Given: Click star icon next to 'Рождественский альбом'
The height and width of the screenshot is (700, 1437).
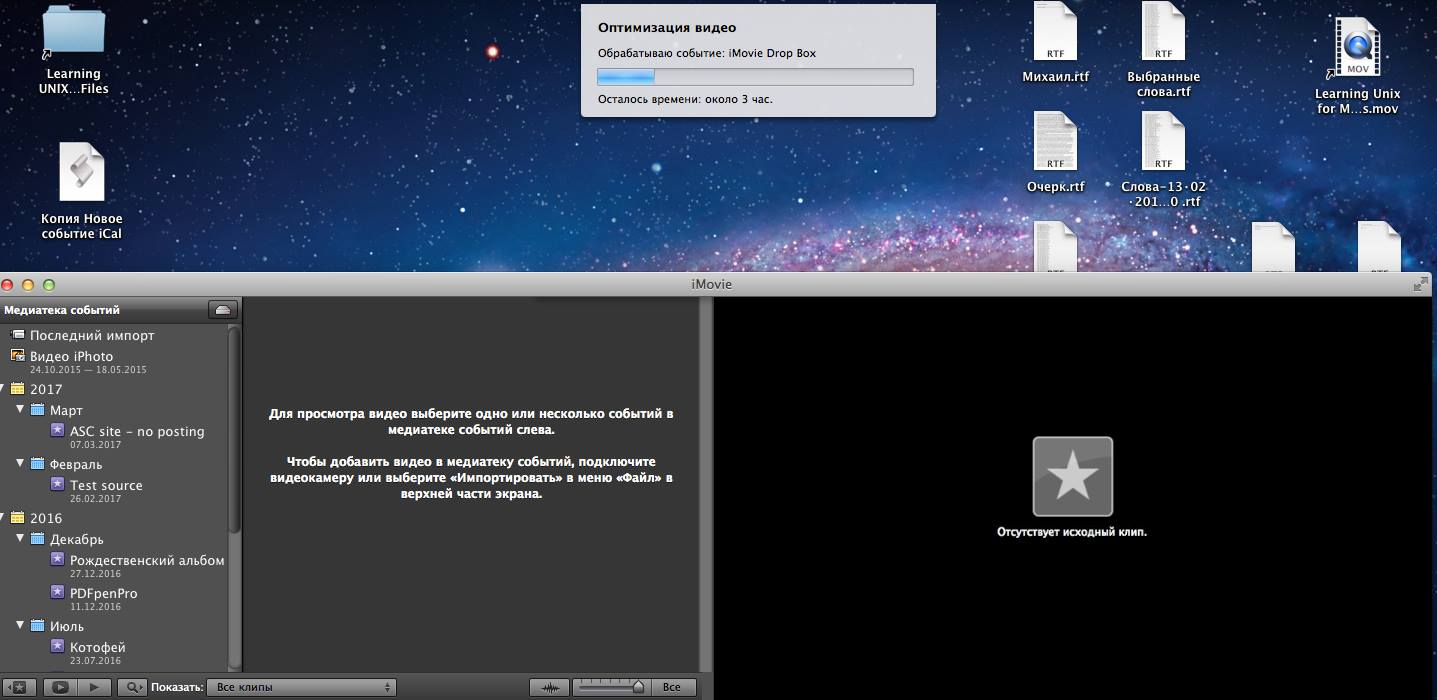Looking at the screenshot, I should (57, 560).
